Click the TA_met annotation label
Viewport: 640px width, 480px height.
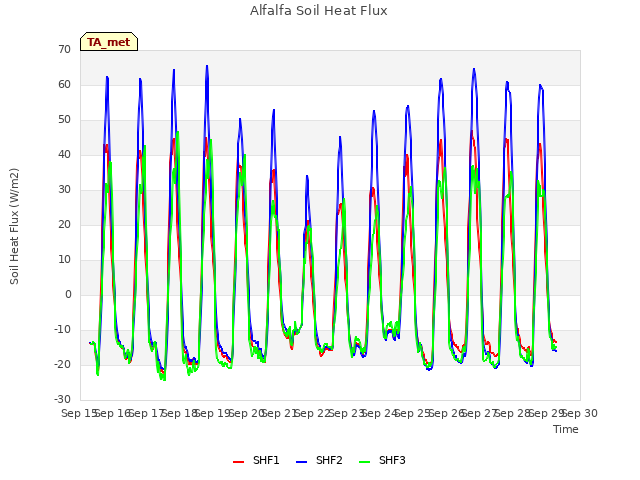[x=109, y=42]
